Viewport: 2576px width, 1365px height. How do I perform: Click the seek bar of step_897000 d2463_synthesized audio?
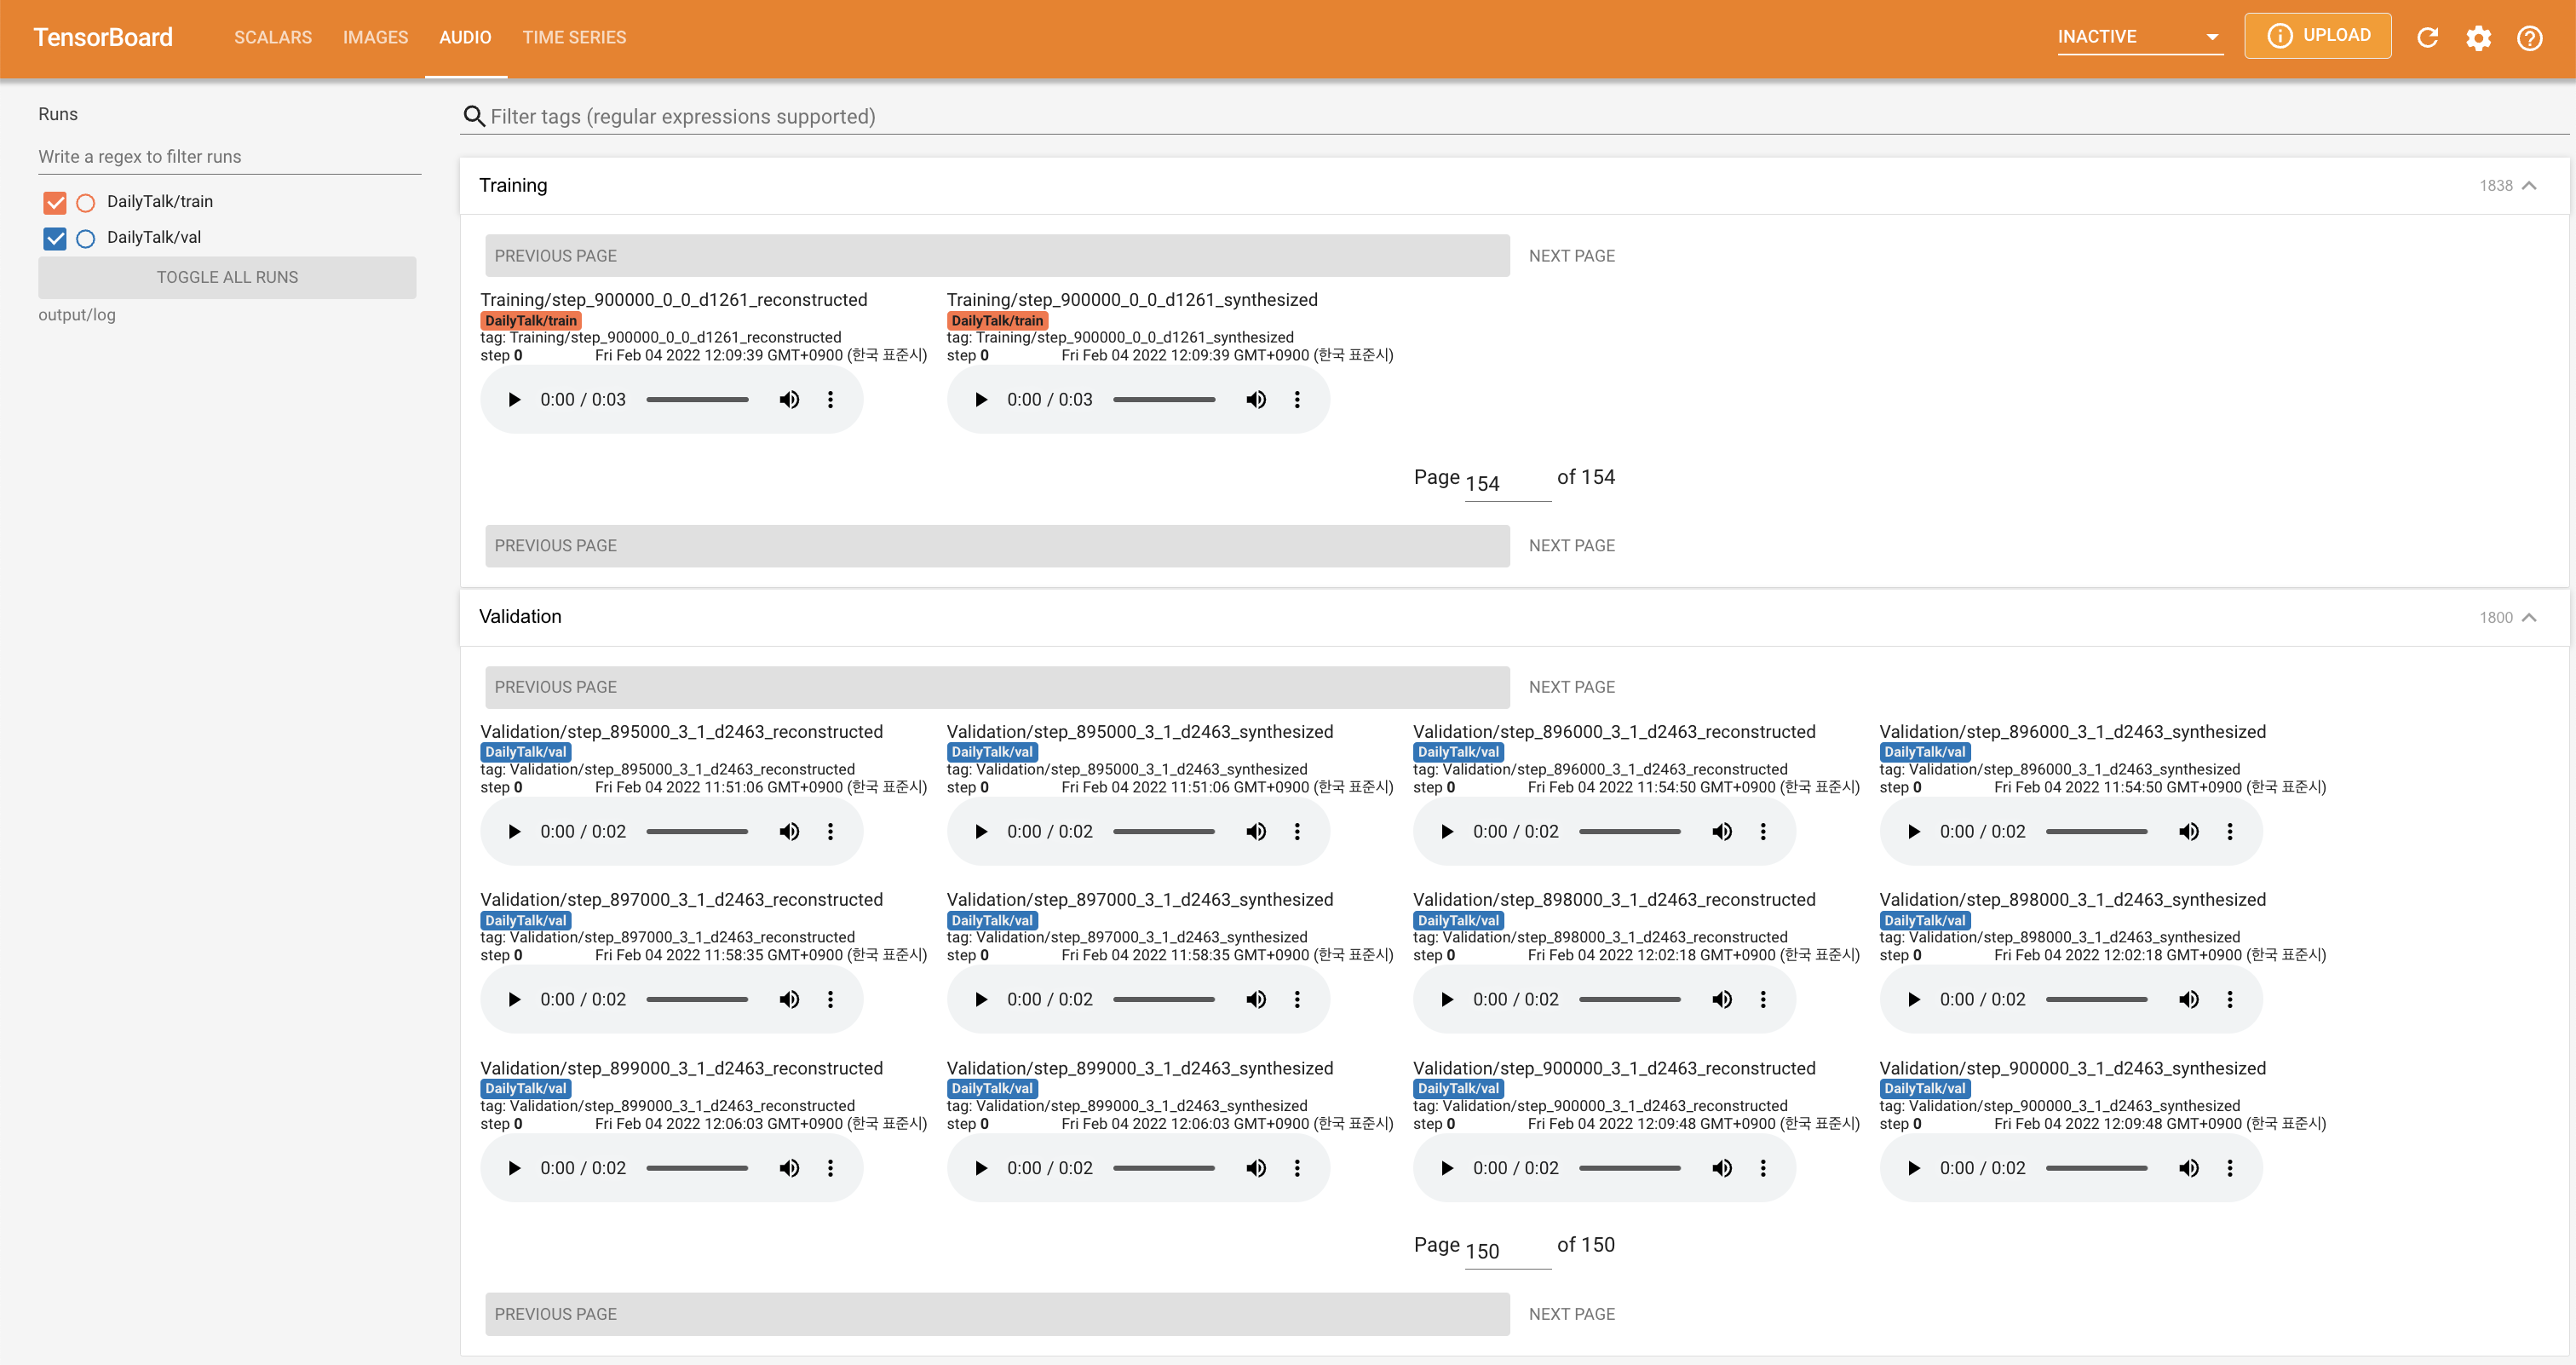pos(1163,1000)
